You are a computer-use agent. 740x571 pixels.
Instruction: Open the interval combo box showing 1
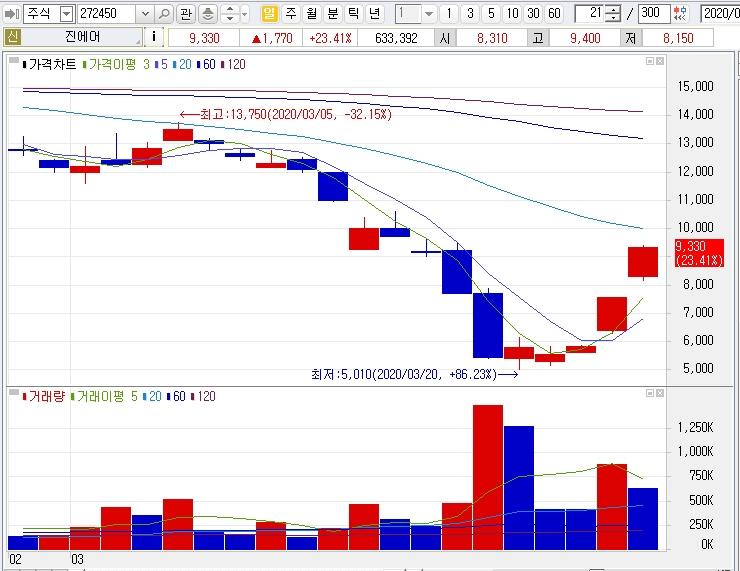click(415, 14)
